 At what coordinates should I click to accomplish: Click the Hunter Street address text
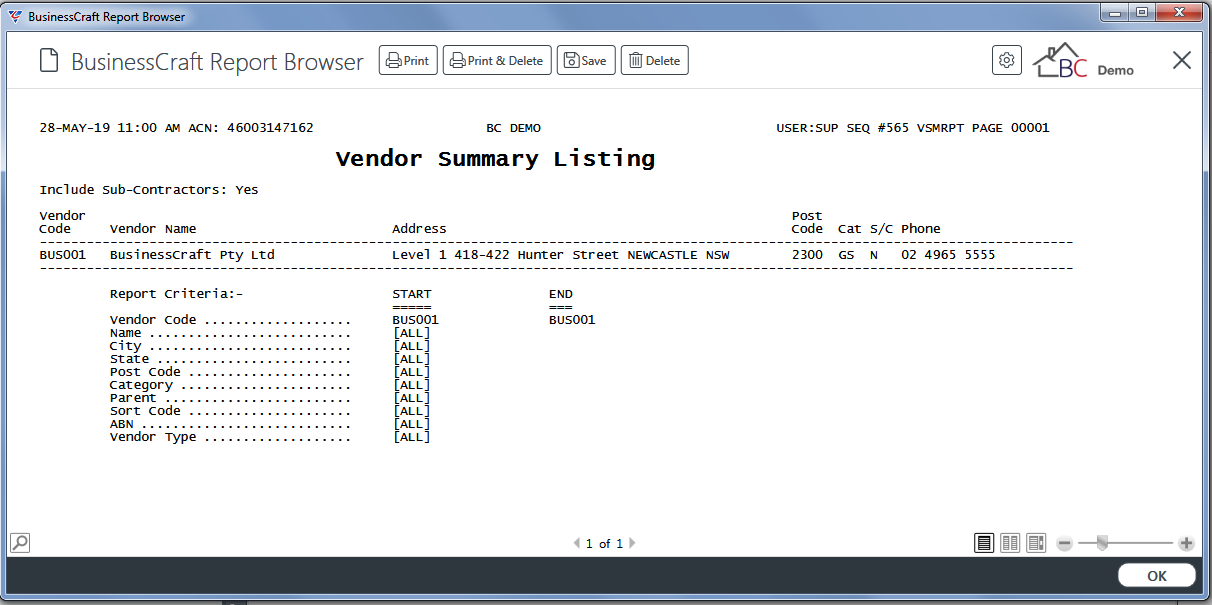pos(561,255)
